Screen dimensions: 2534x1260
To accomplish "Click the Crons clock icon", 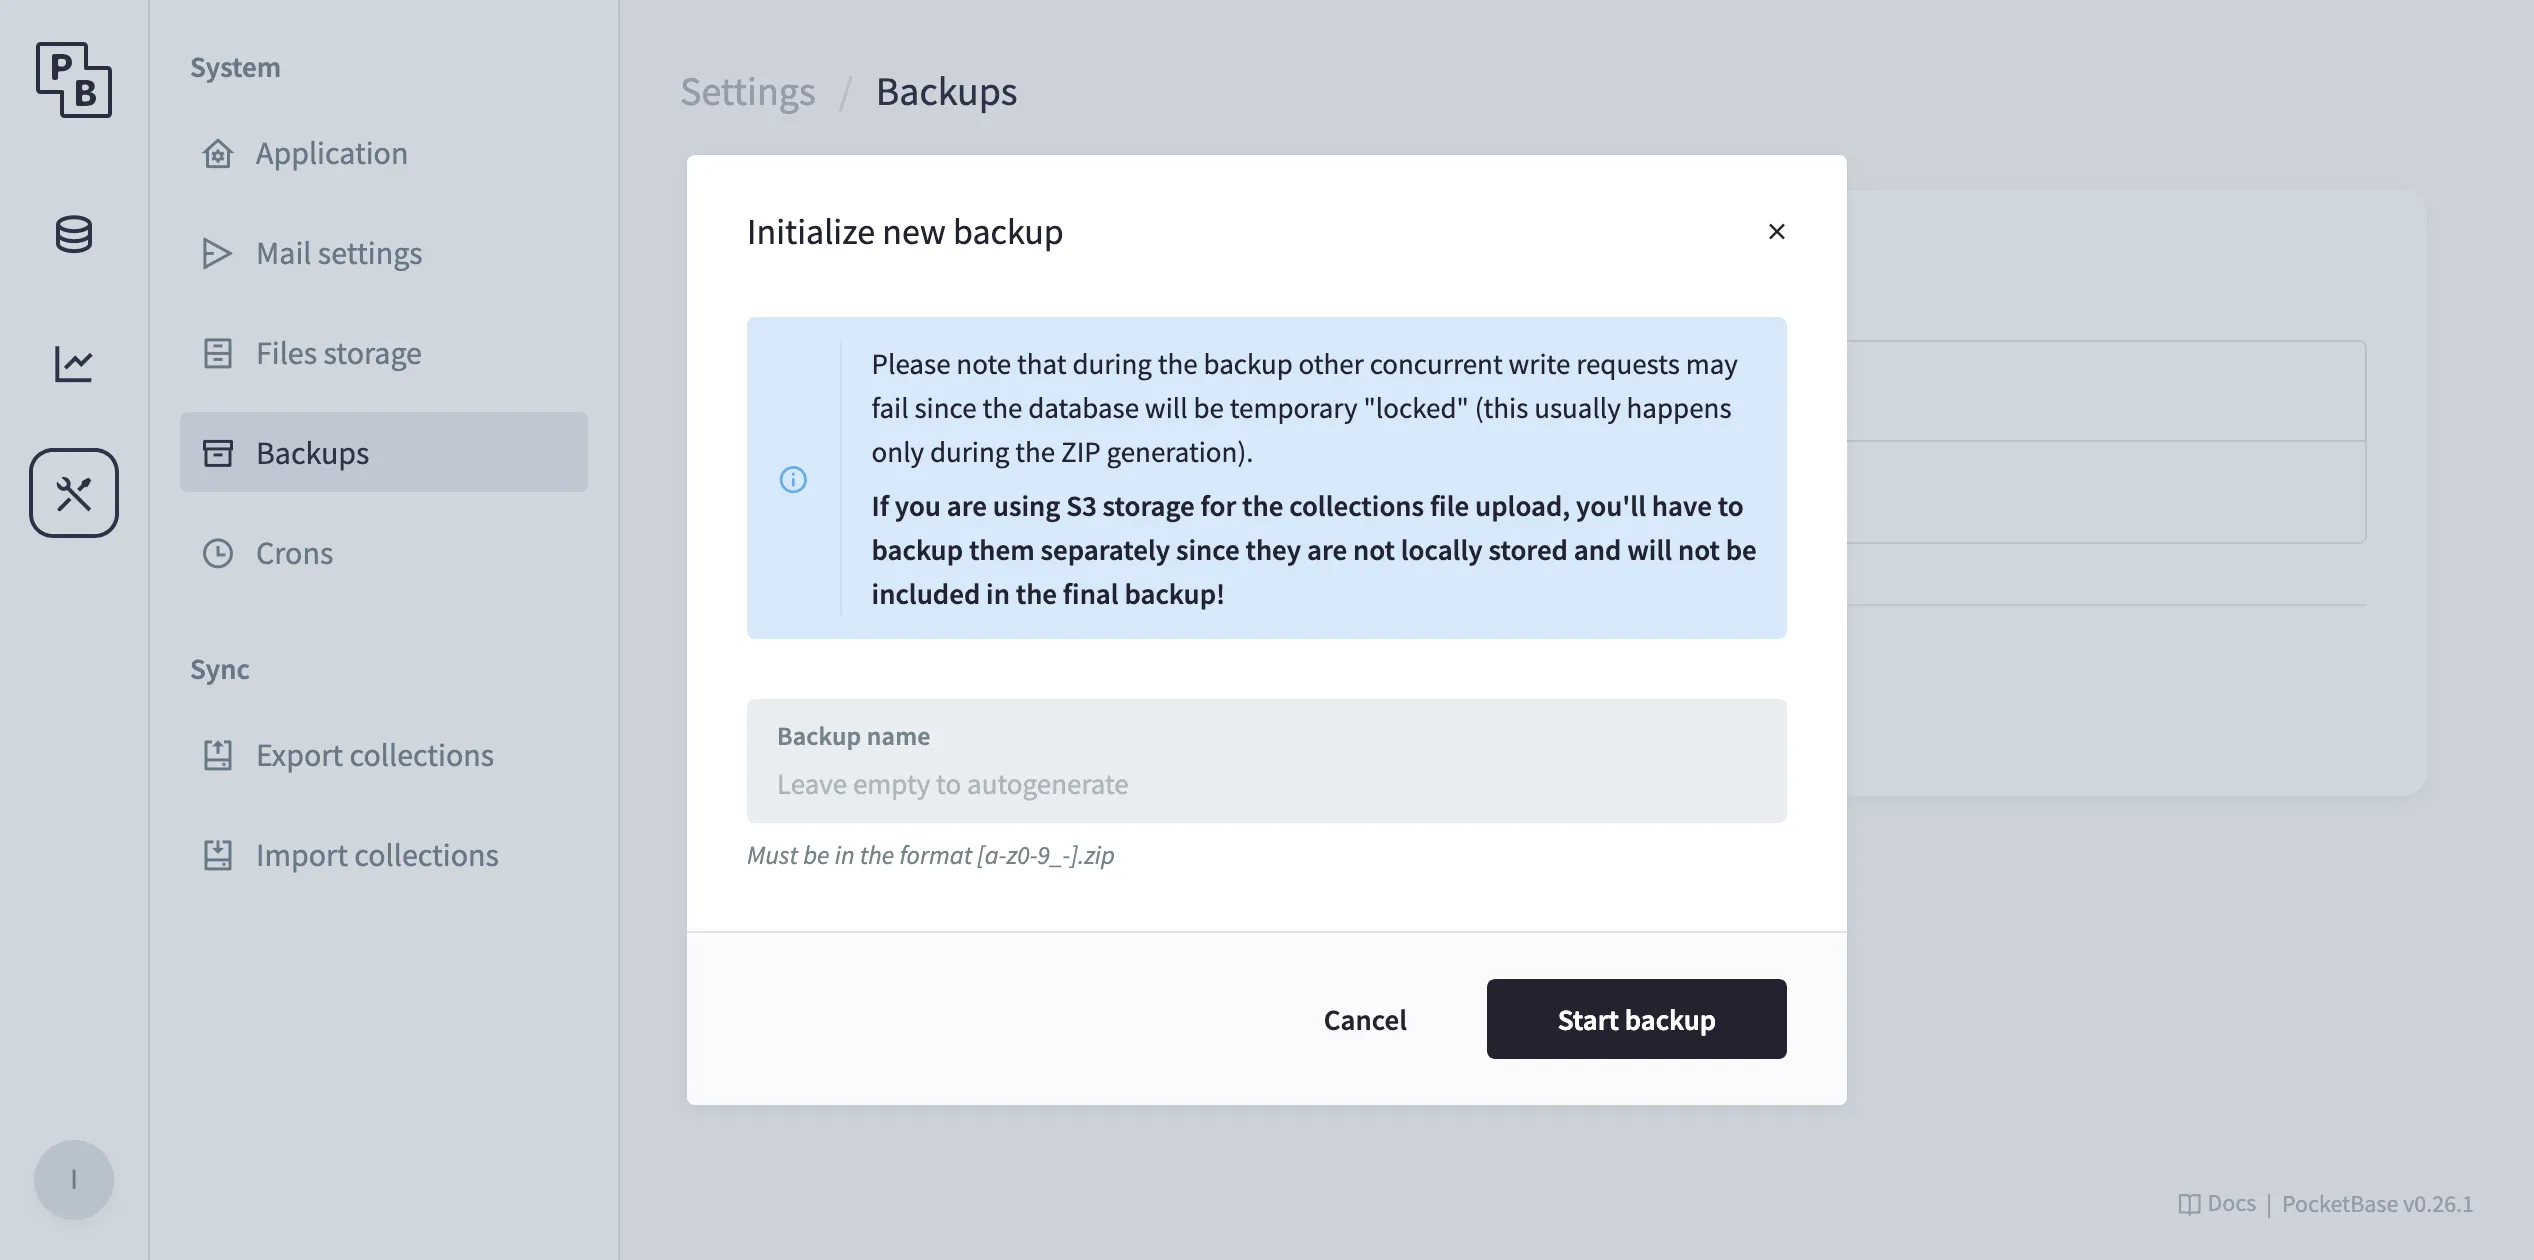I will pyautogui.click(x=216, y=553).
